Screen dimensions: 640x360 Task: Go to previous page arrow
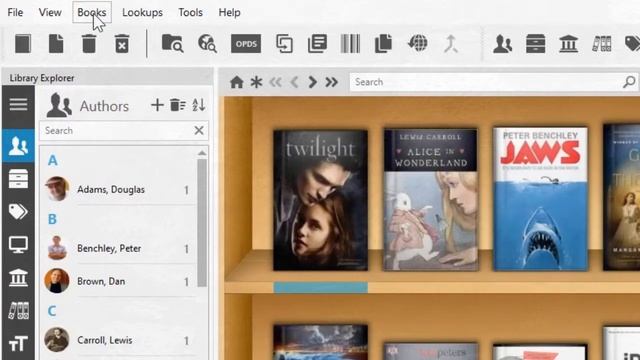(x=294, y=82)
